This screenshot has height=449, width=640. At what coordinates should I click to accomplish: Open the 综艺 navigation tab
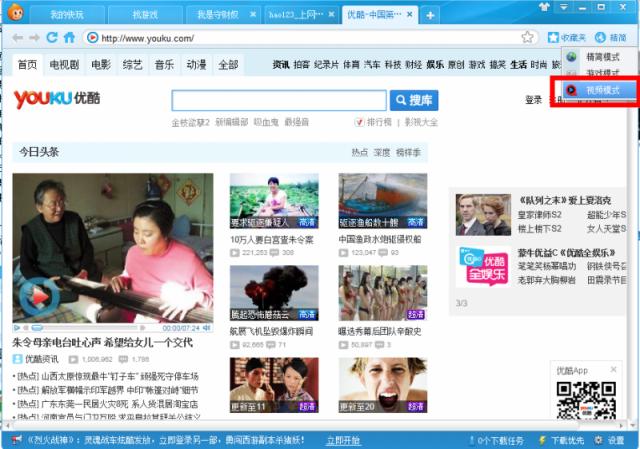(x=133, y=64)
